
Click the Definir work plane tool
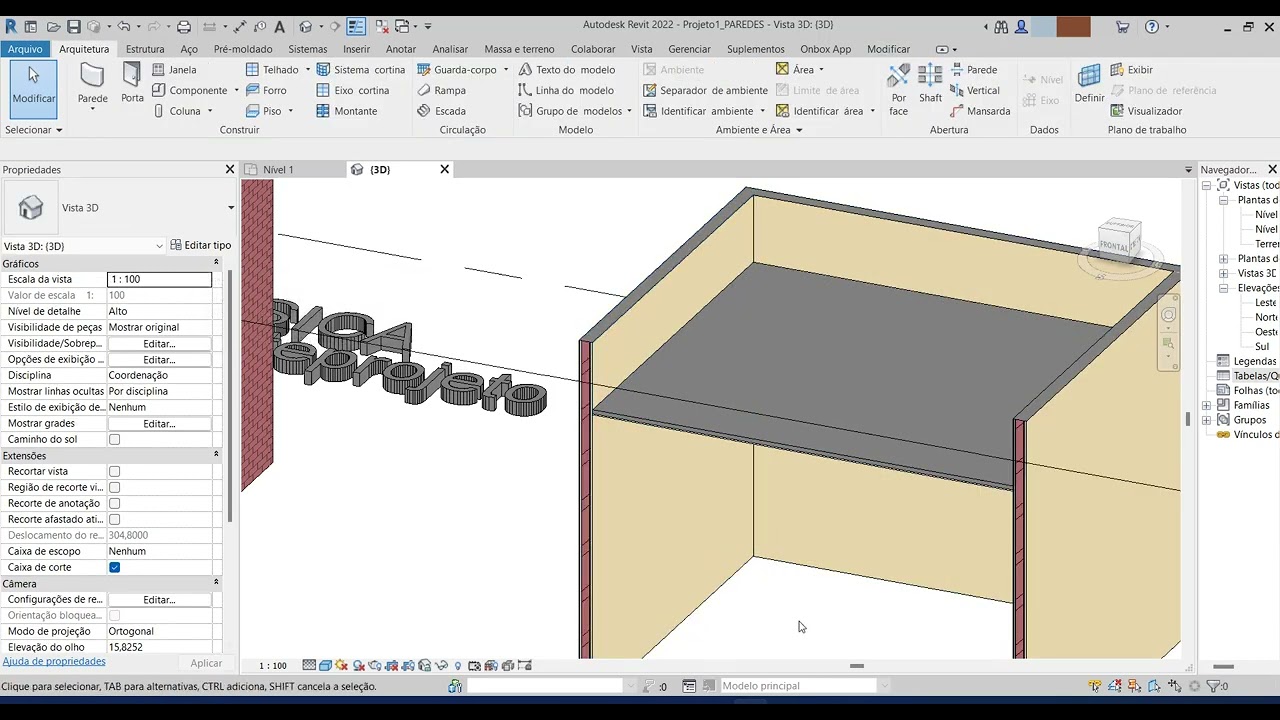[x=1089, y=84]
